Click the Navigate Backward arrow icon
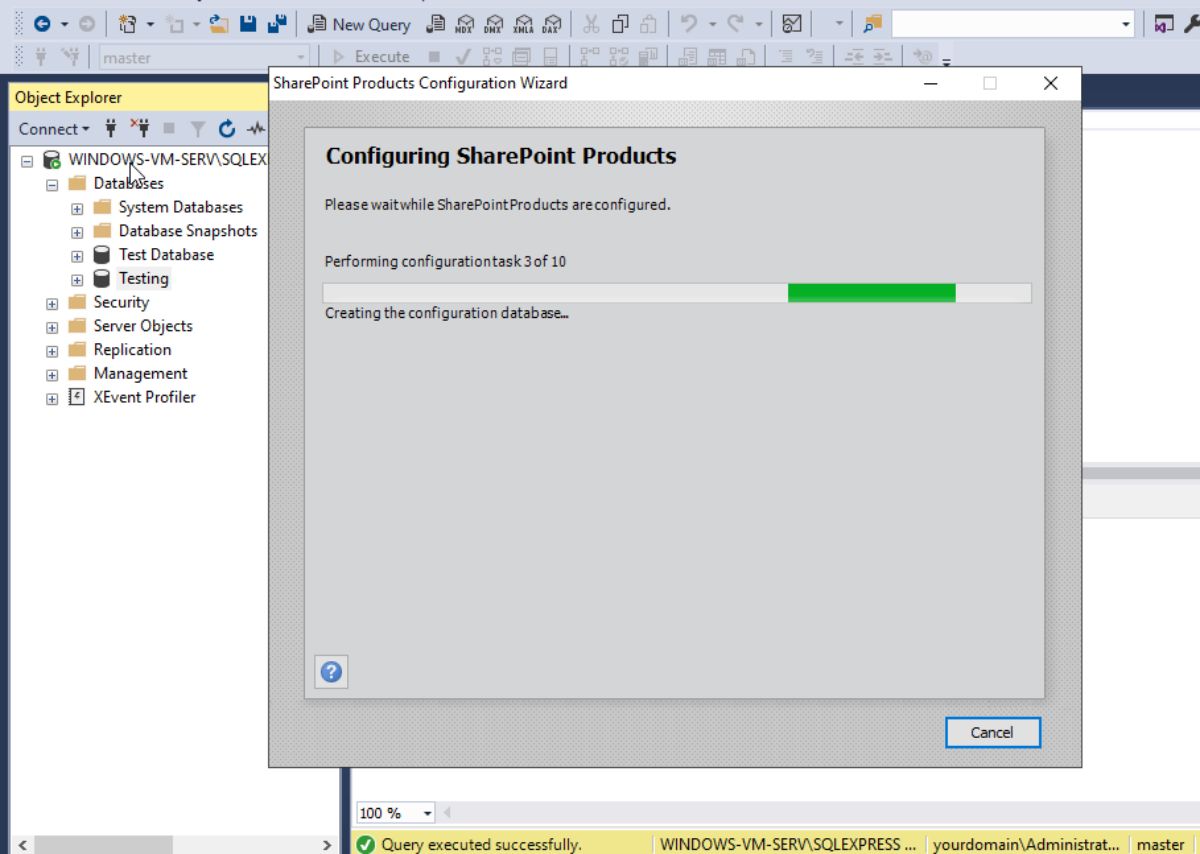This screenshot has width=1200, height=854. click(42, 24)
